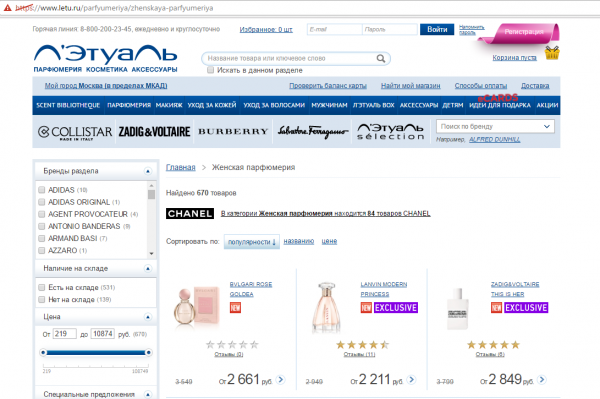
Task: Click the search magnifier icon
Action: (380, 58)
